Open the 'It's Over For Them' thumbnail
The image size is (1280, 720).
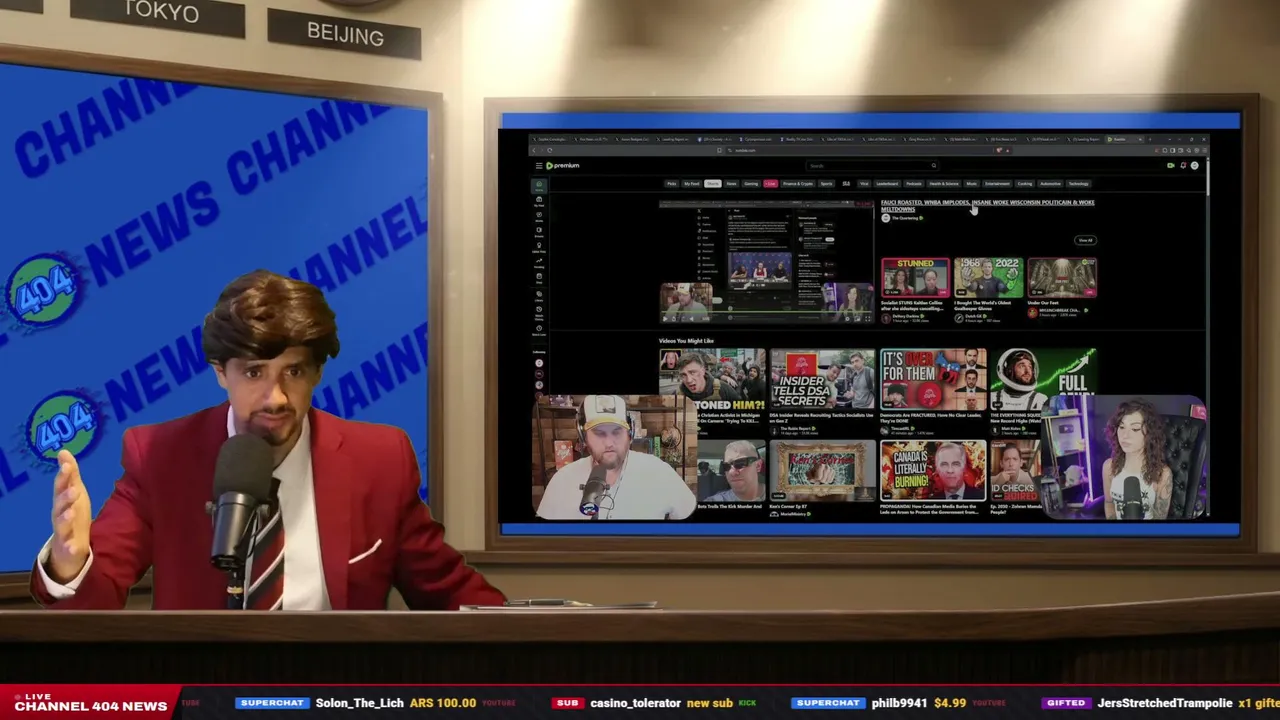(x=933, y=379)
